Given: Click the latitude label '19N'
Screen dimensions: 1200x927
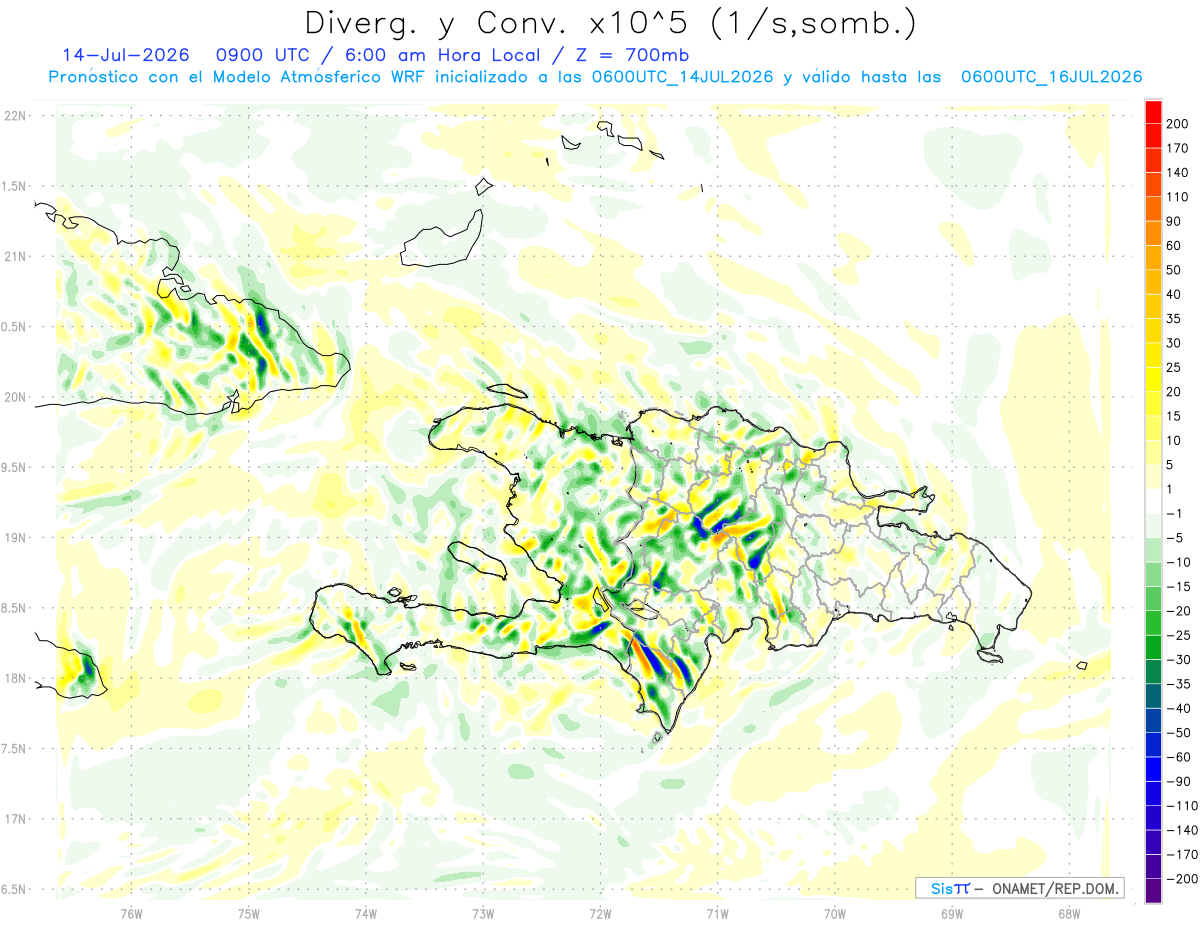Looking at the screenshot, I should [14, 537].
